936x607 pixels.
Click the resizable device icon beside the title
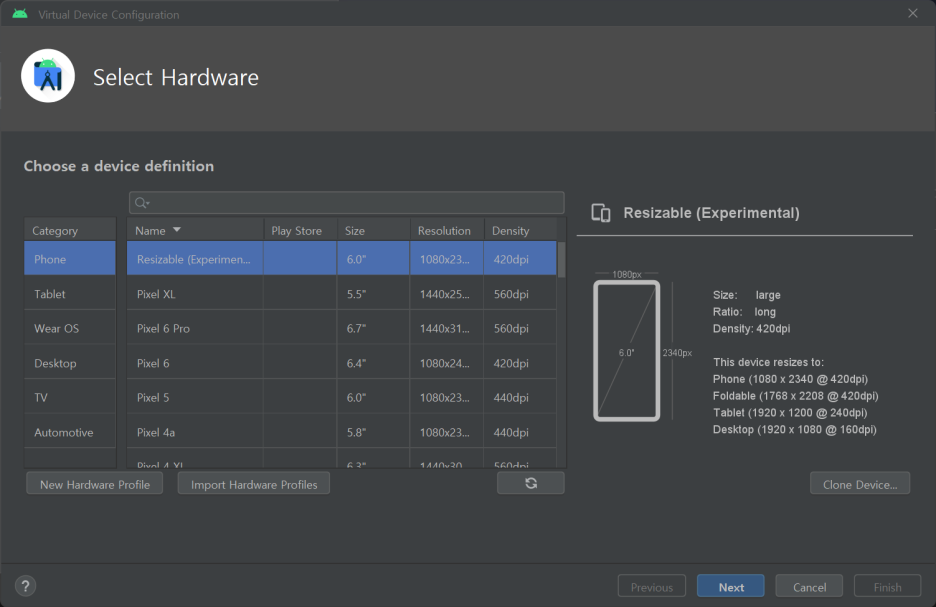(x=601, y=213)
